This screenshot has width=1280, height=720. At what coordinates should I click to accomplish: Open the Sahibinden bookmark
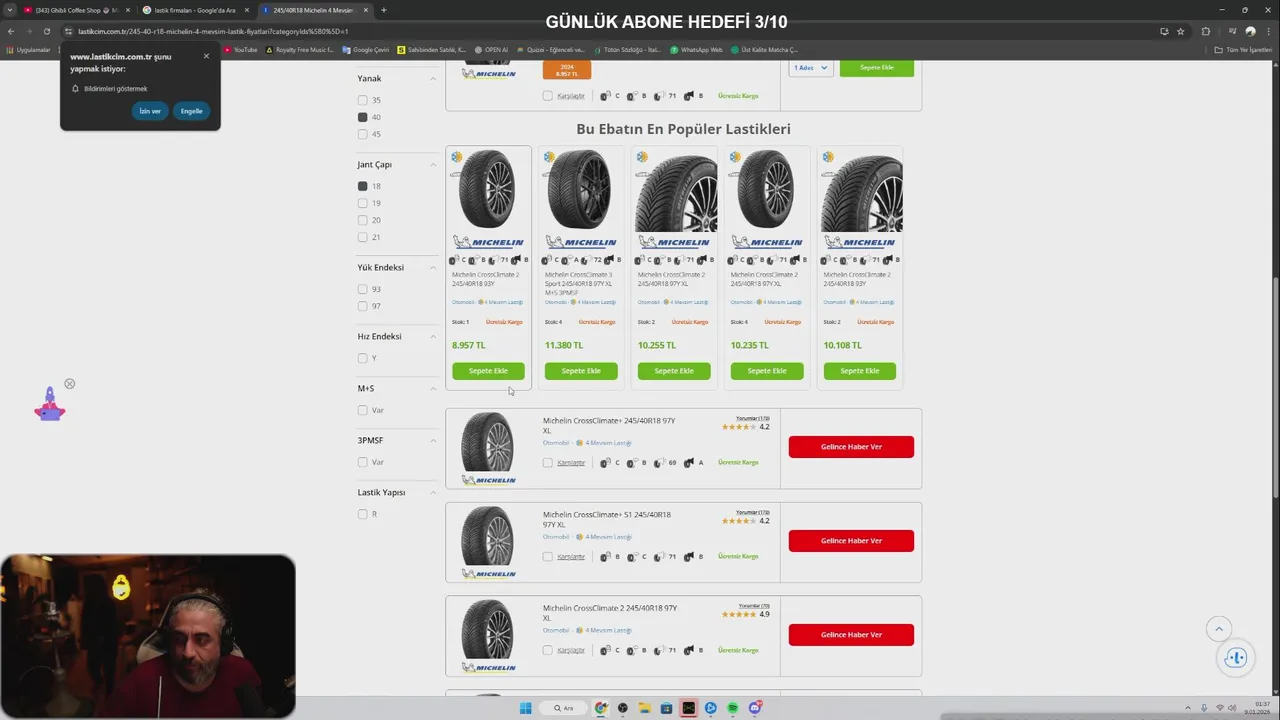pos(432,49)
